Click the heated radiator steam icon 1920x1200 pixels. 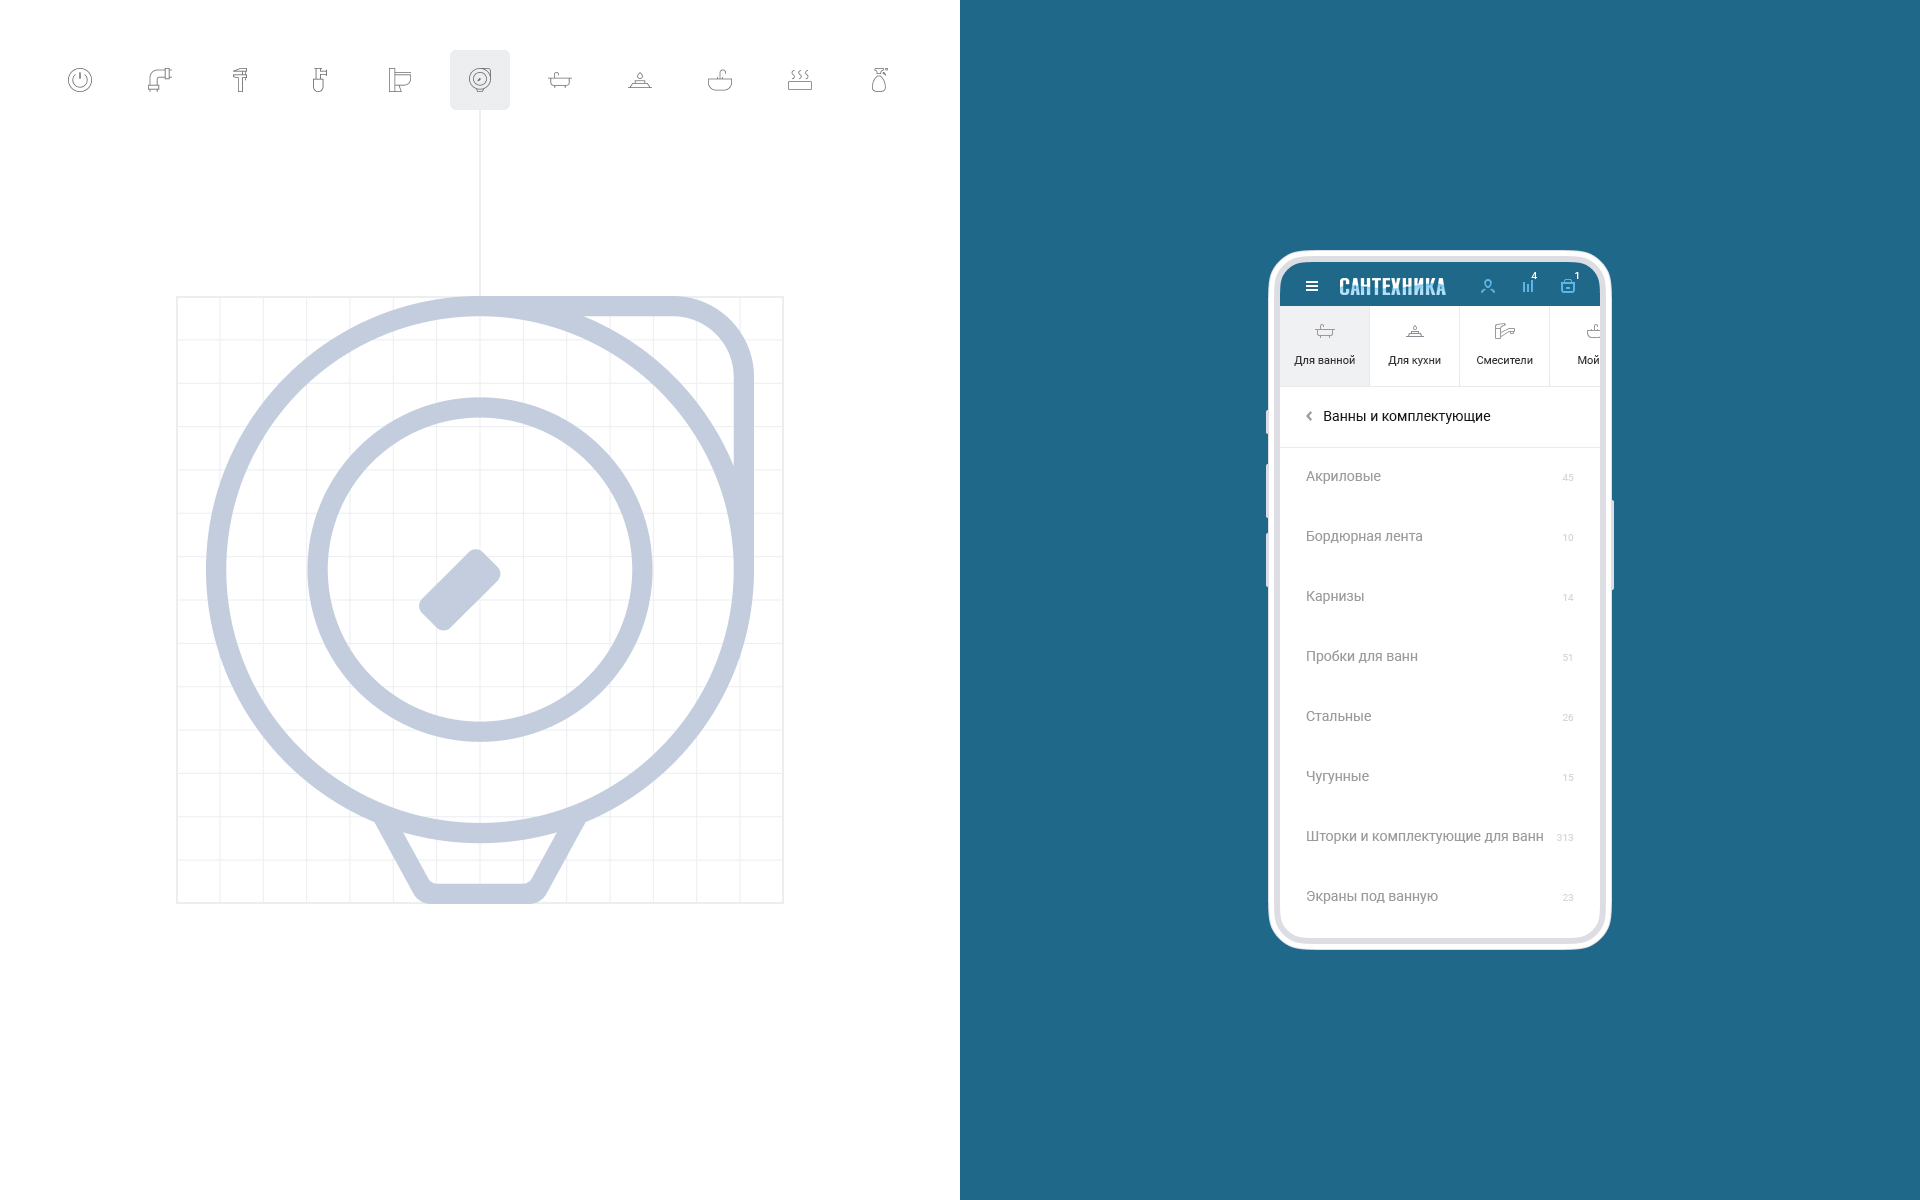tap(800, 80)
